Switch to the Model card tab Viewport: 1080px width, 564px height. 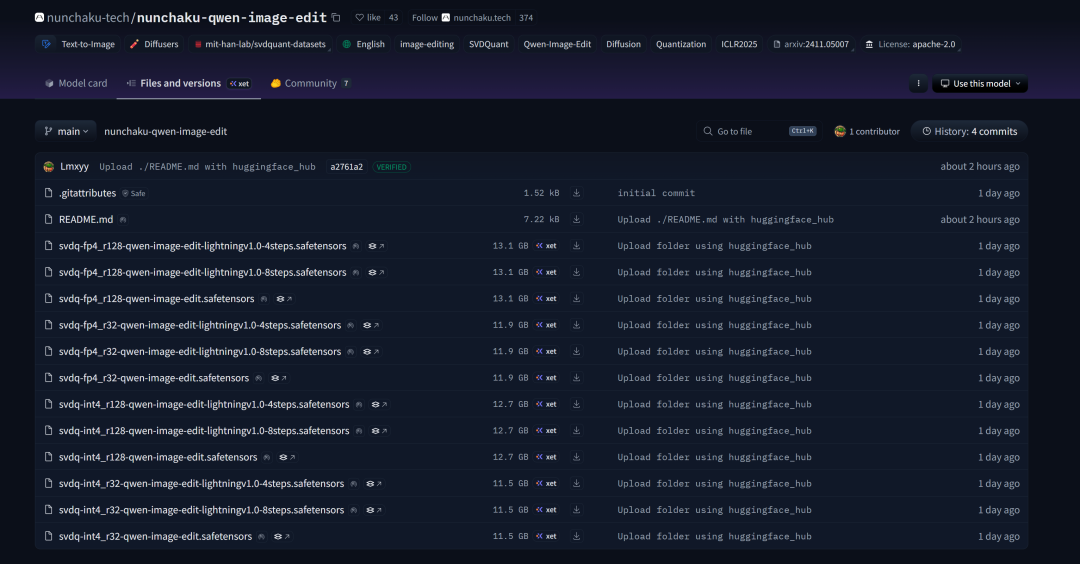[x=76, y=83]
